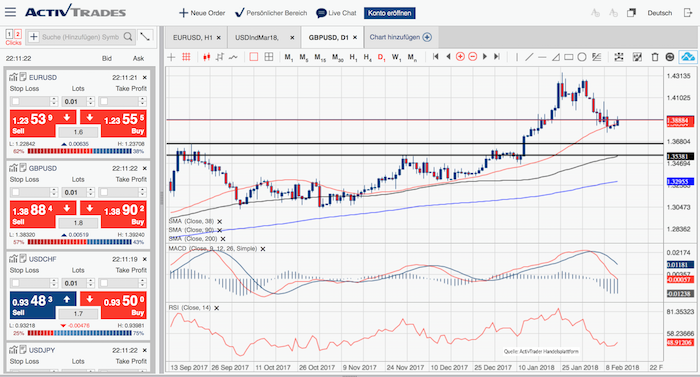Image resolution: width=700 pixels, height=377 pixels.
Task: Delete drawn objects with trash icon
Action: pos(655,57)
